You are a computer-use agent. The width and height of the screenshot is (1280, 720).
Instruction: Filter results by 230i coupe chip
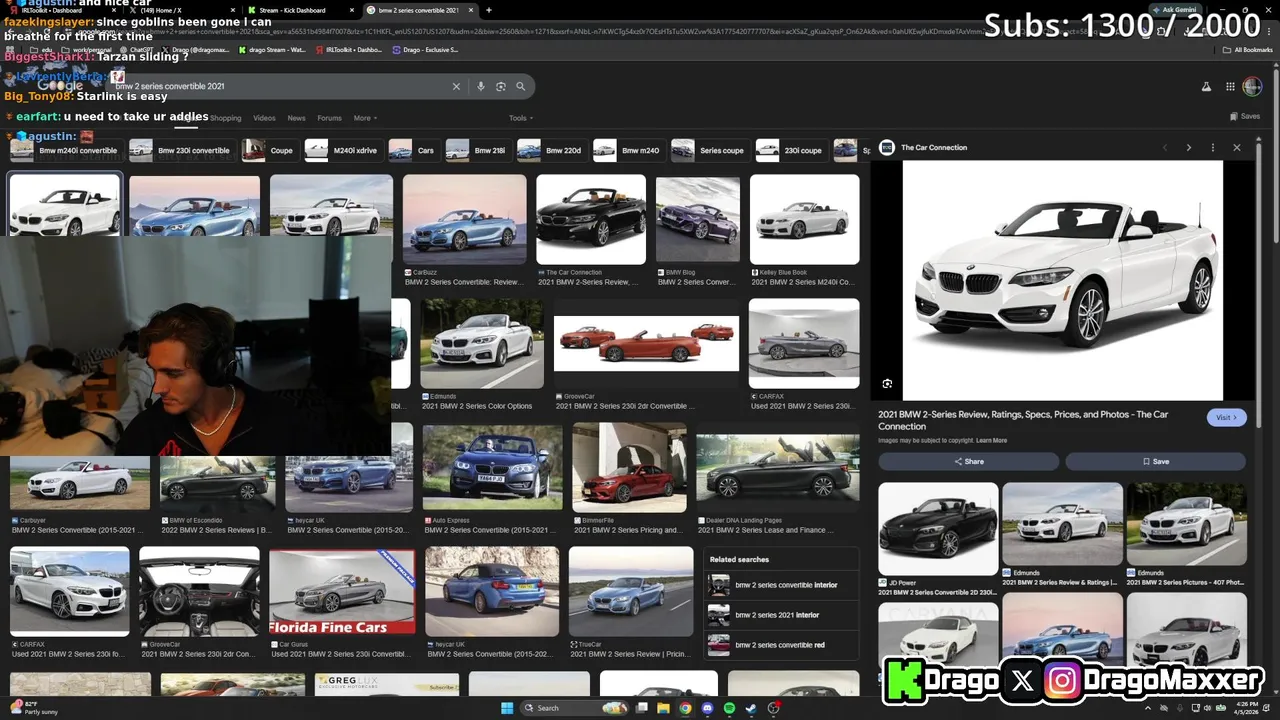(x=791, y=150)
